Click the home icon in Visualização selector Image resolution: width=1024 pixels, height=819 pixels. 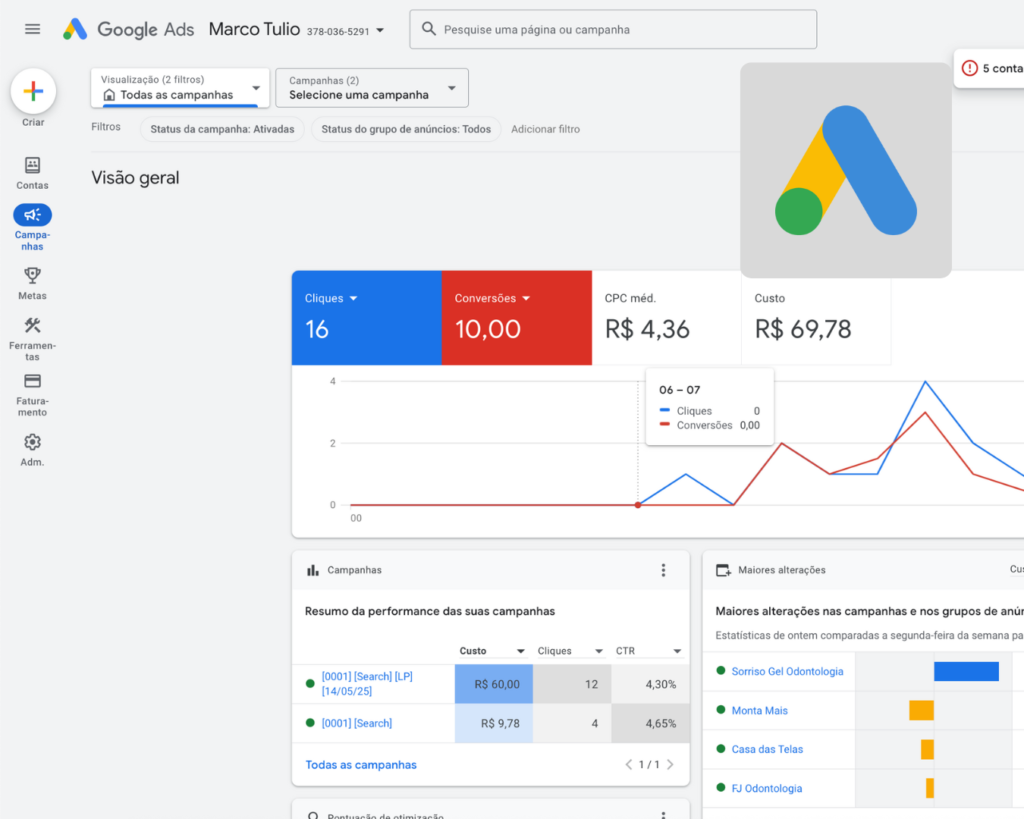109,95
